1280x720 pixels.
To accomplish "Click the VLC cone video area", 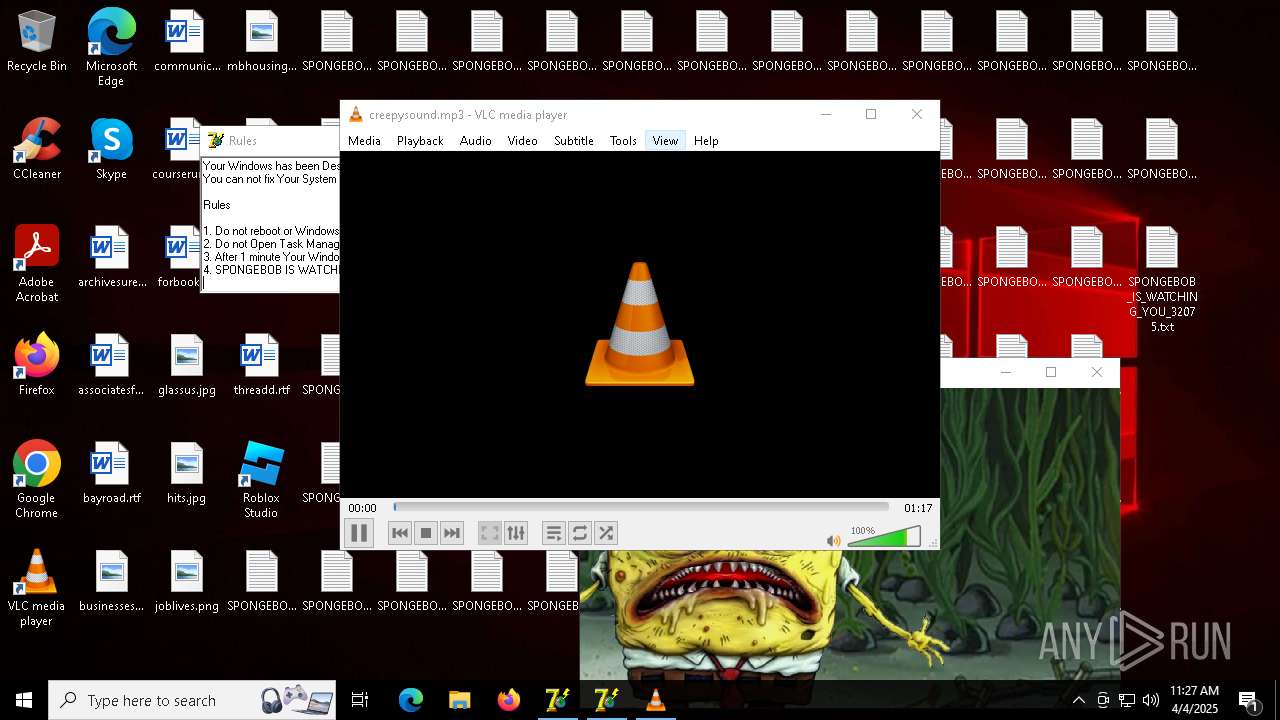I will pos(640,324).
